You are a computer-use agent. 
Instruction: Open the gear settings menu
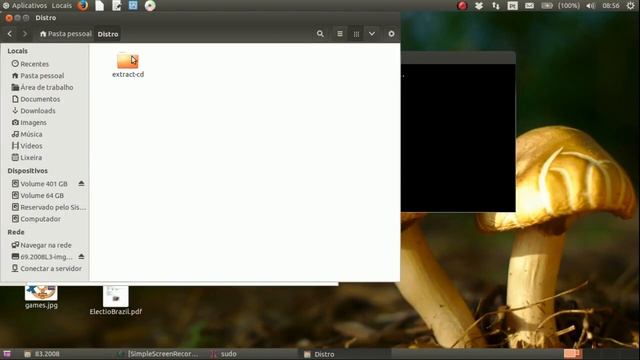point(391,34)
